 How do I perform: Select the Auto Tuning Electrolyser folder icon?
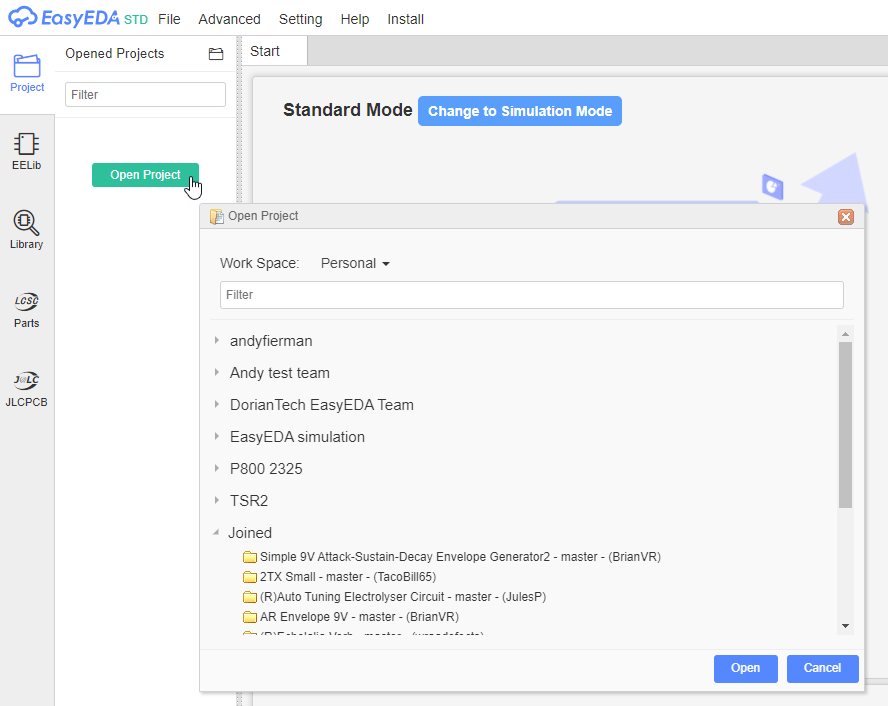(x=250, y=597)
